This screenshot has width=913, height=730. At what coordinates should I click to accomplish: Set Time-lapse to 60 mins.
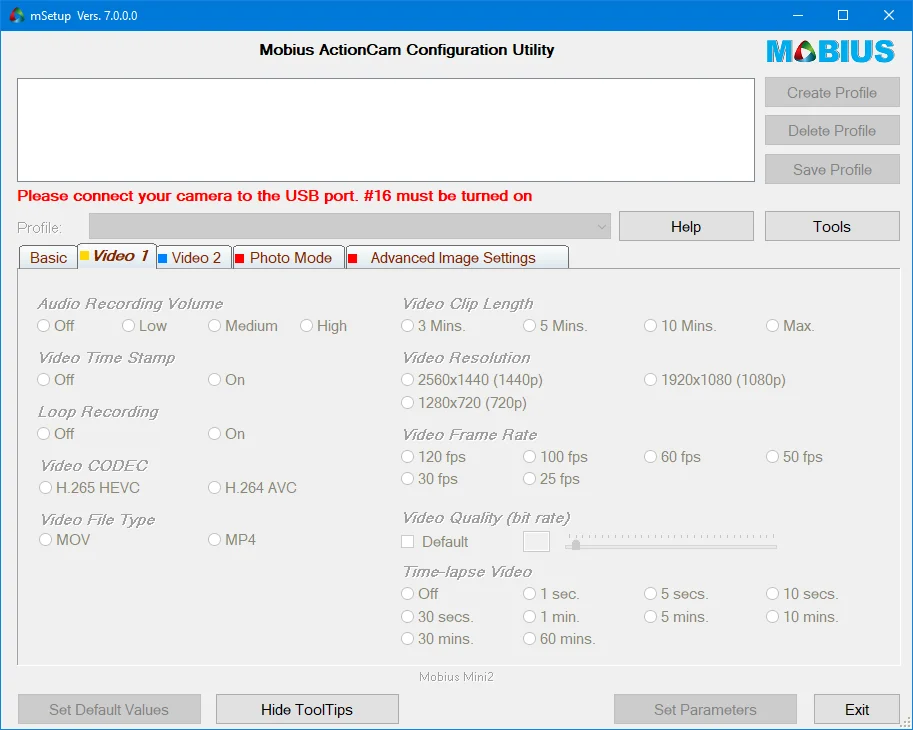(560, 639)
